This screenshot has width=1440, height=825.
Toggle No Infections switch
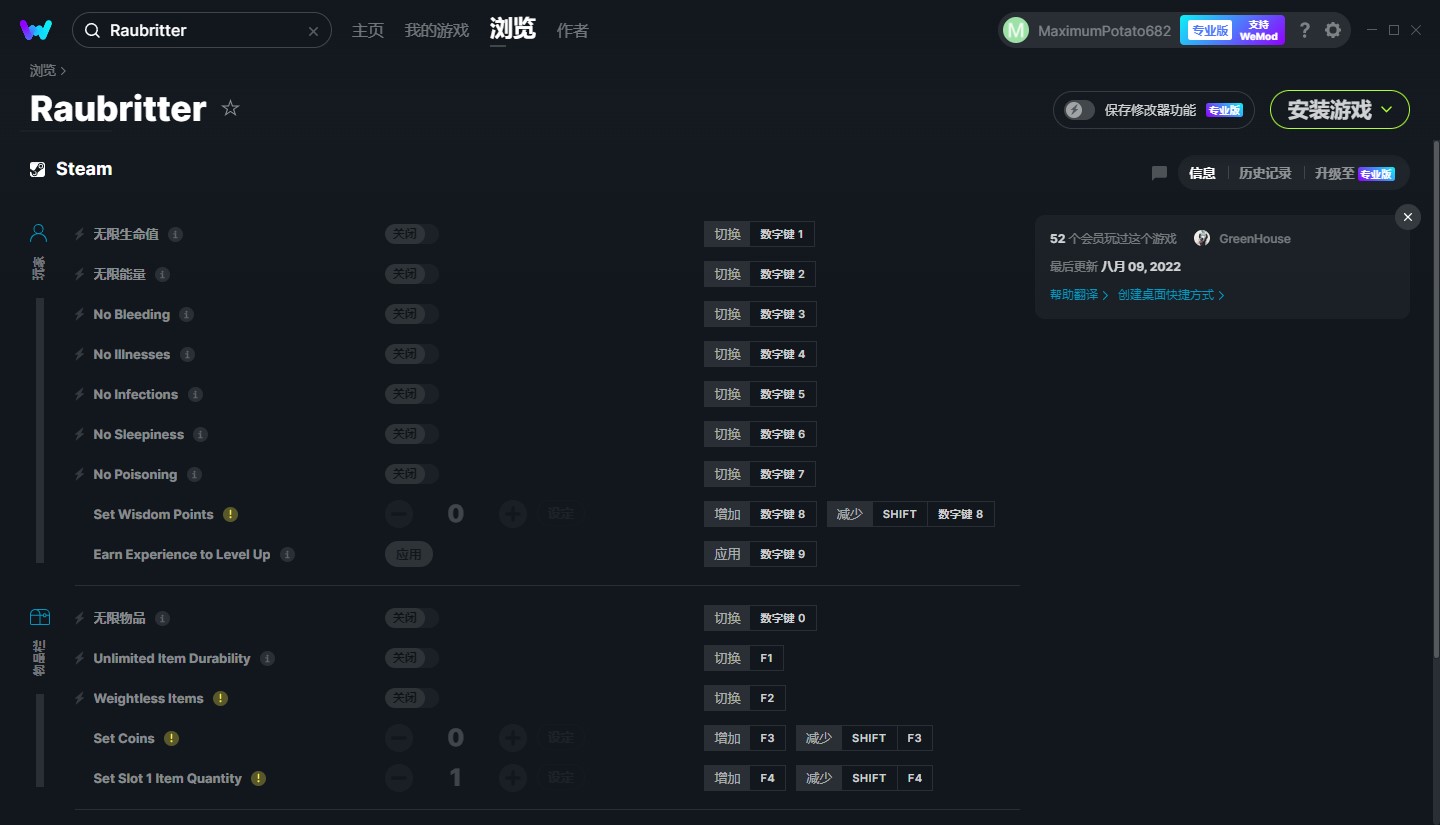coord(411,394)
